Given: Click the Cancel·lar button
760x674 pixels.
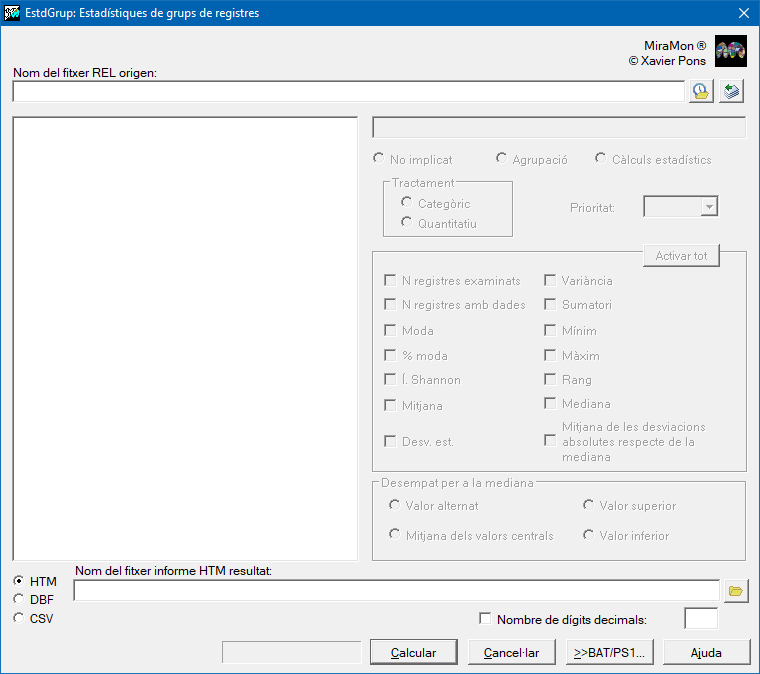Looking at the screenshot, I should pyautogui.click(x=511, y=652).
